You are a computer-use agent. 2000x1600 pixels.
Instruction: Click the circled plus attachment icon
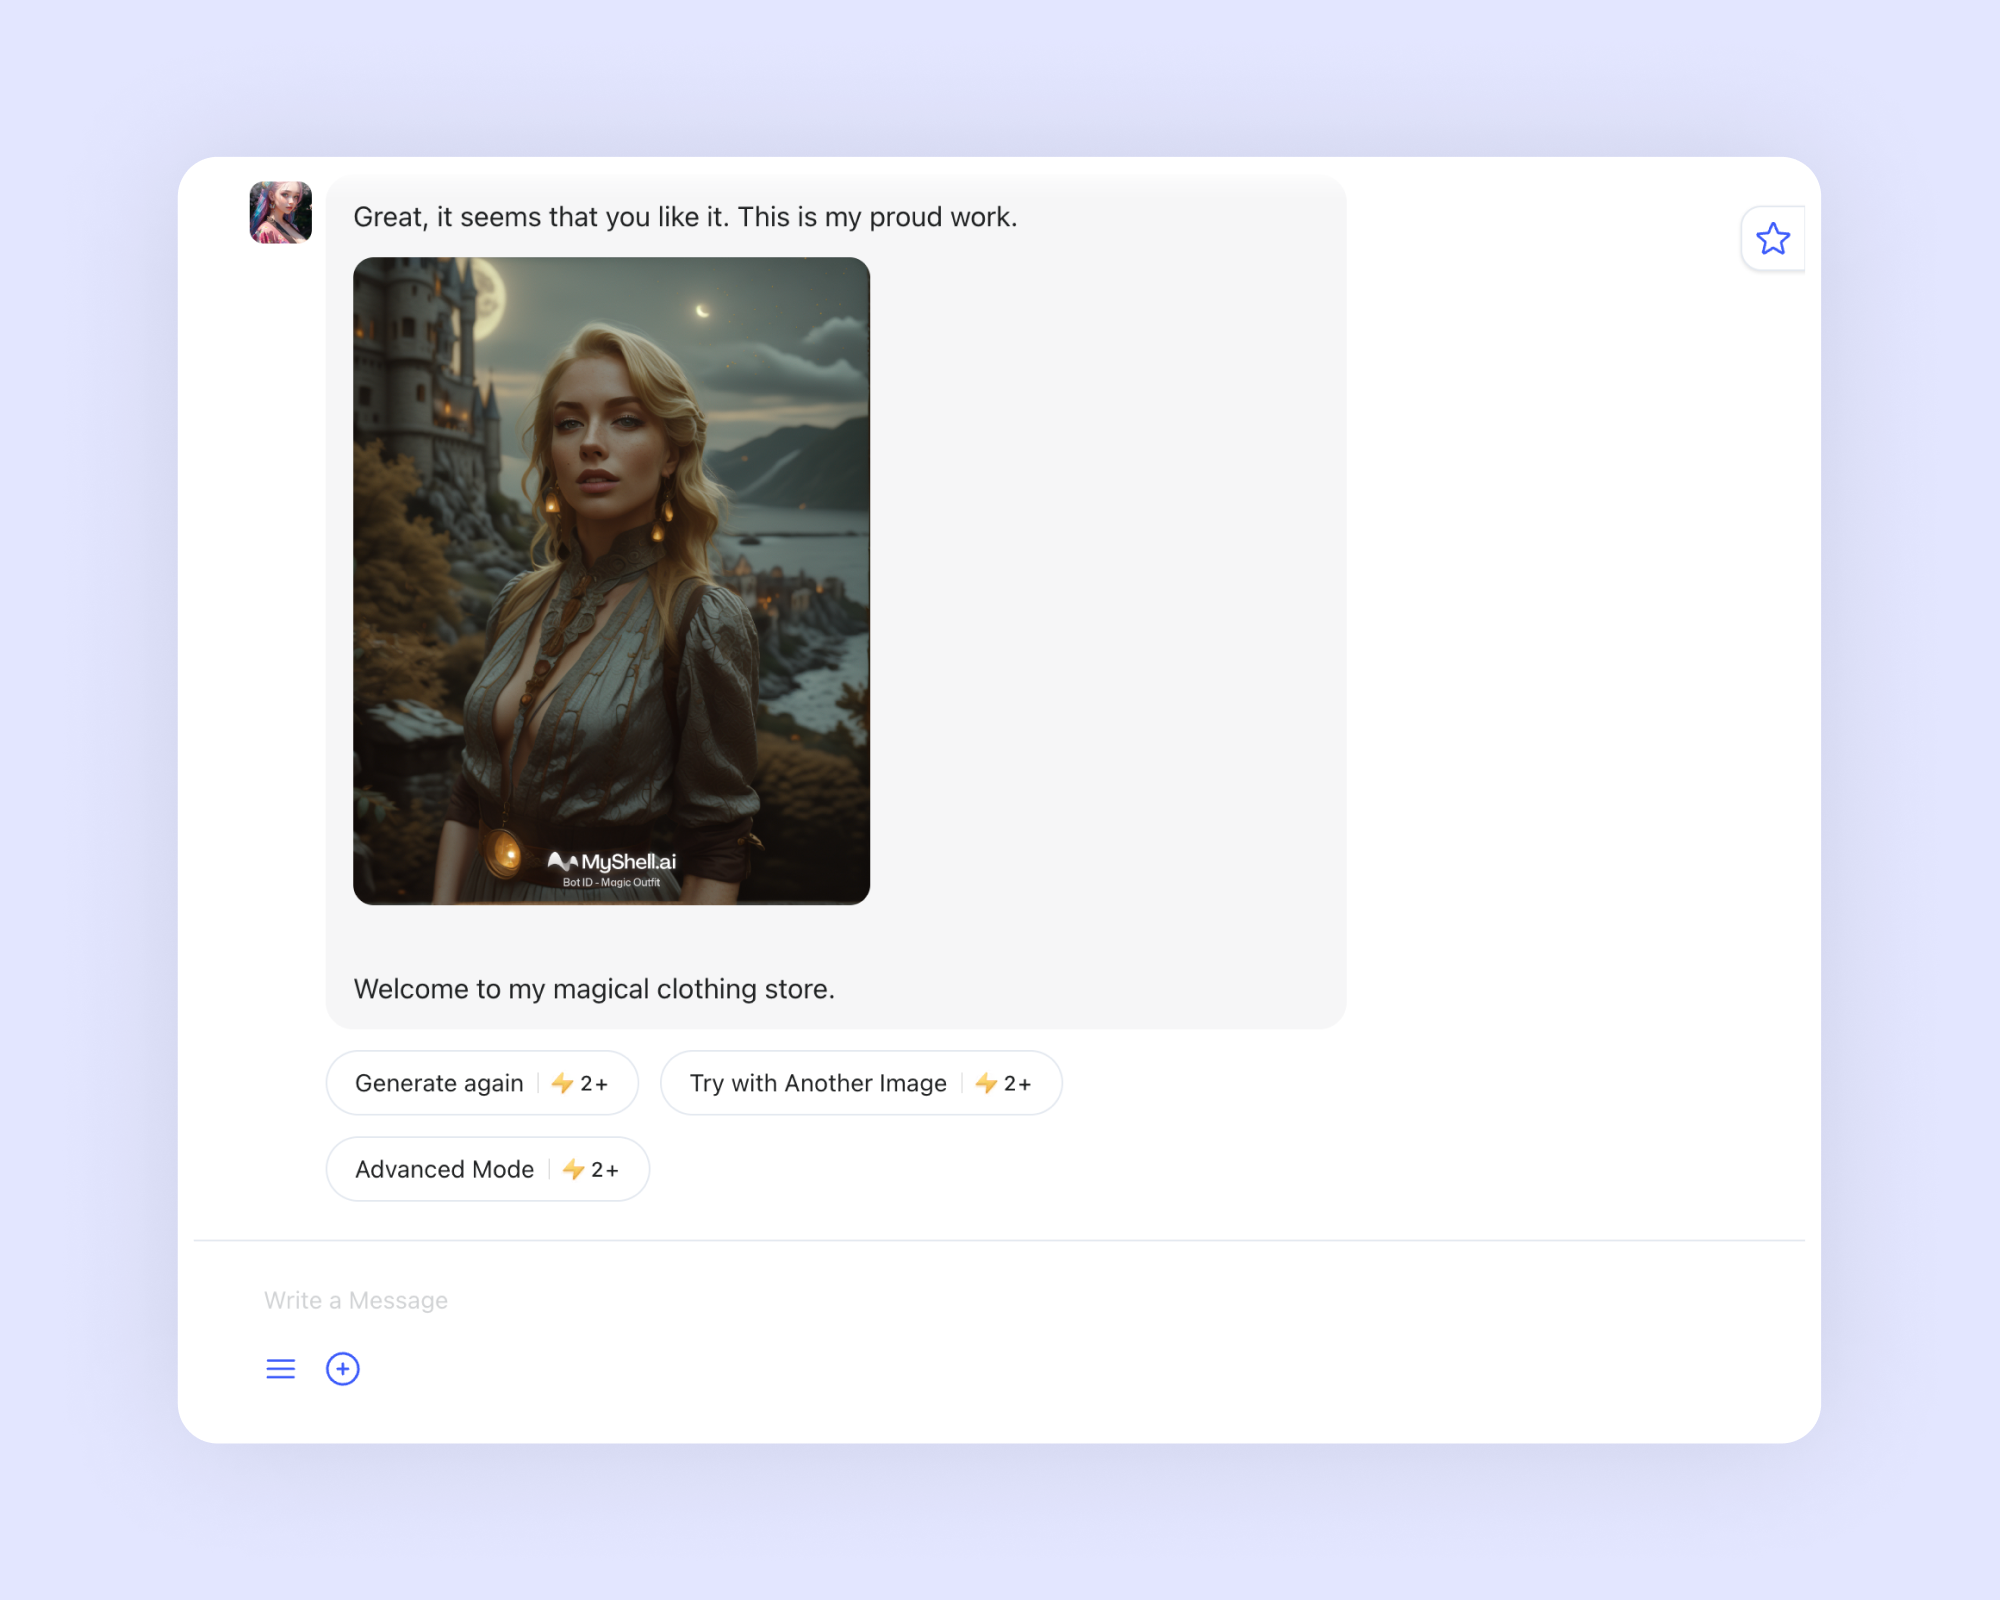tap(343, 1369)
